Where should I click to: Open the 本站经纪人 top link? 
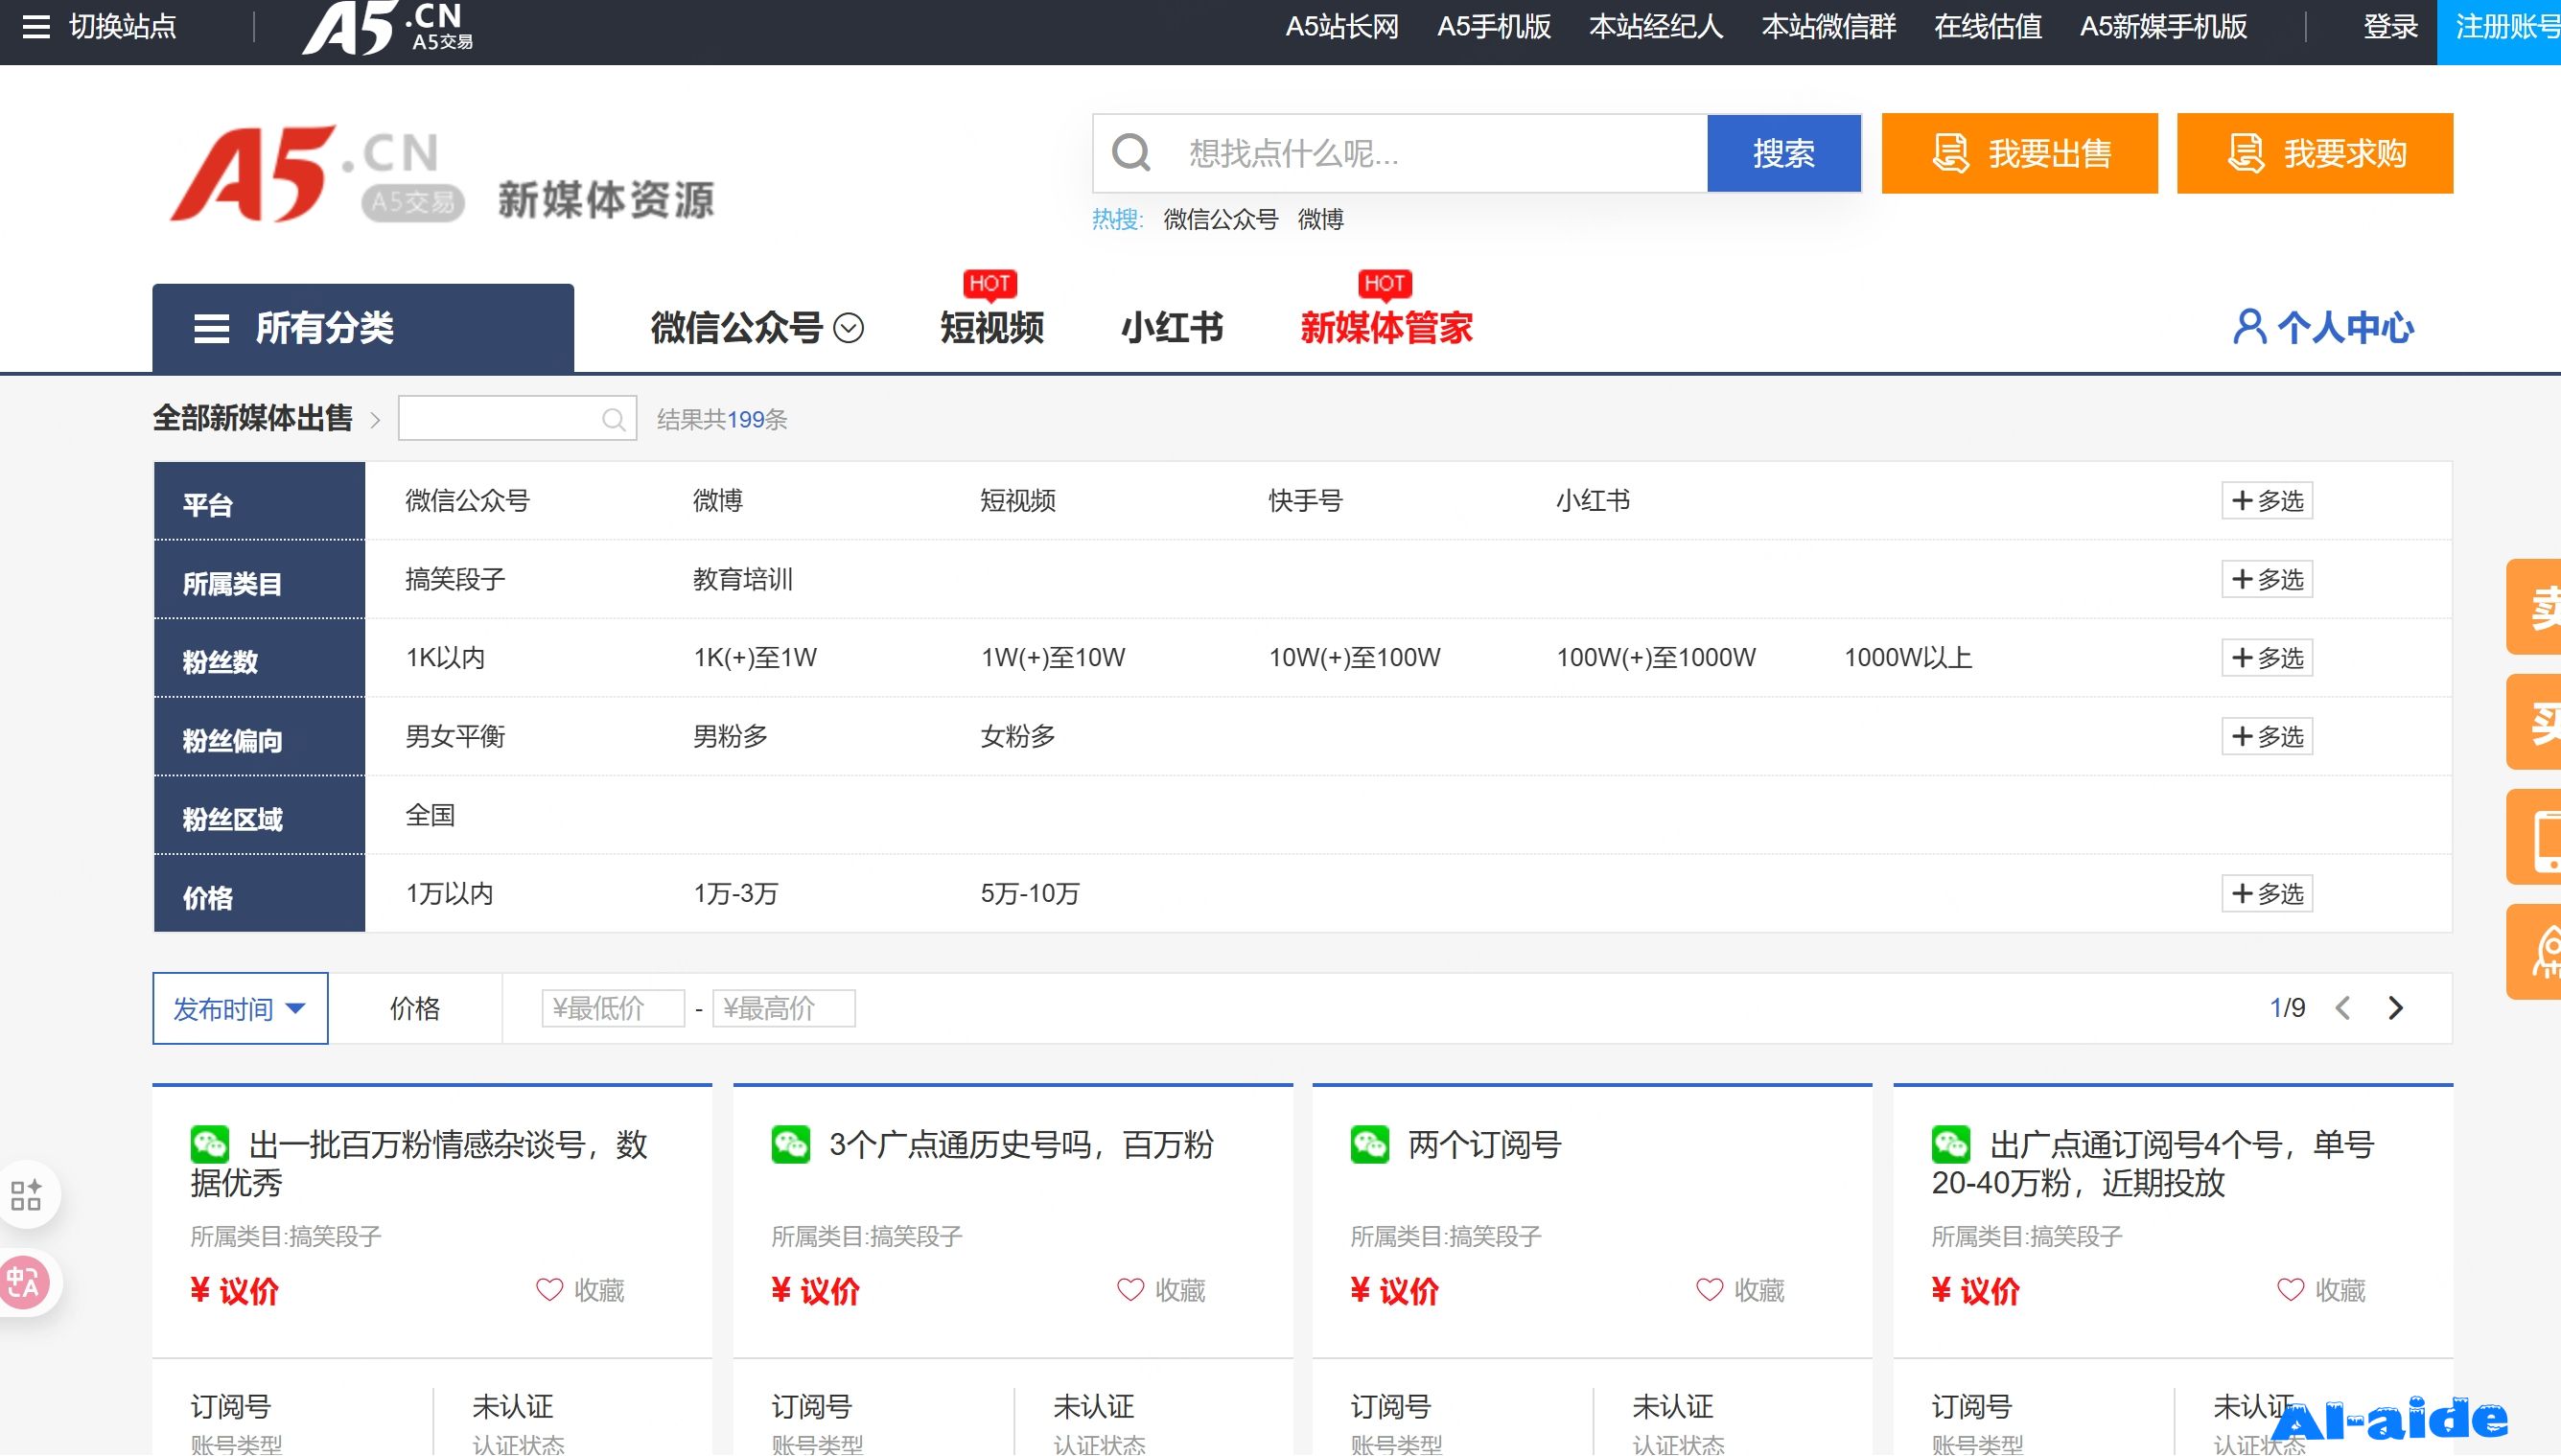tap(1656, 27)
